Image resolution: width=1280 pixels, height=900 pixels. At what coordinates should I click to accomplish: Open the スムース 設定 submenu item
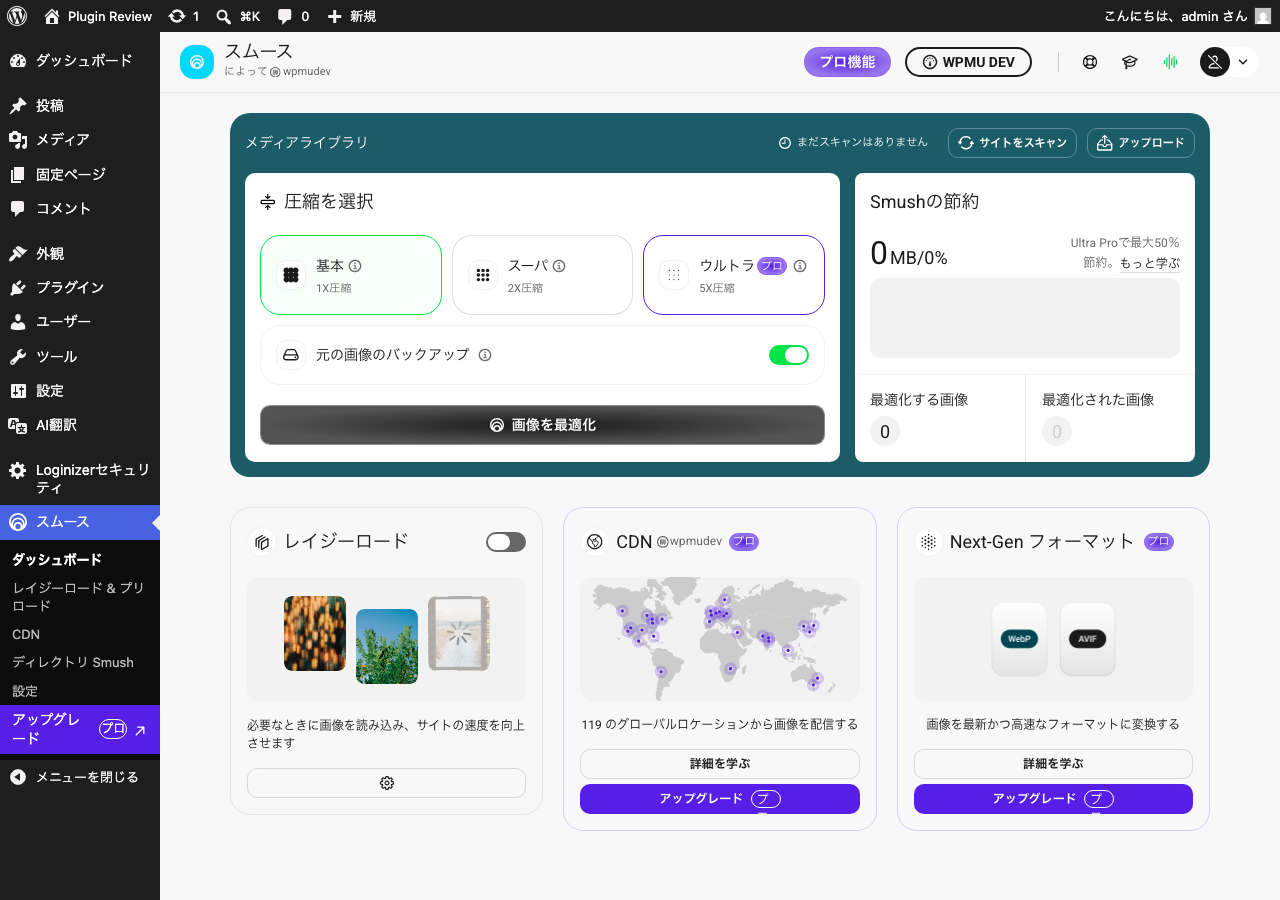click(80, 691)
